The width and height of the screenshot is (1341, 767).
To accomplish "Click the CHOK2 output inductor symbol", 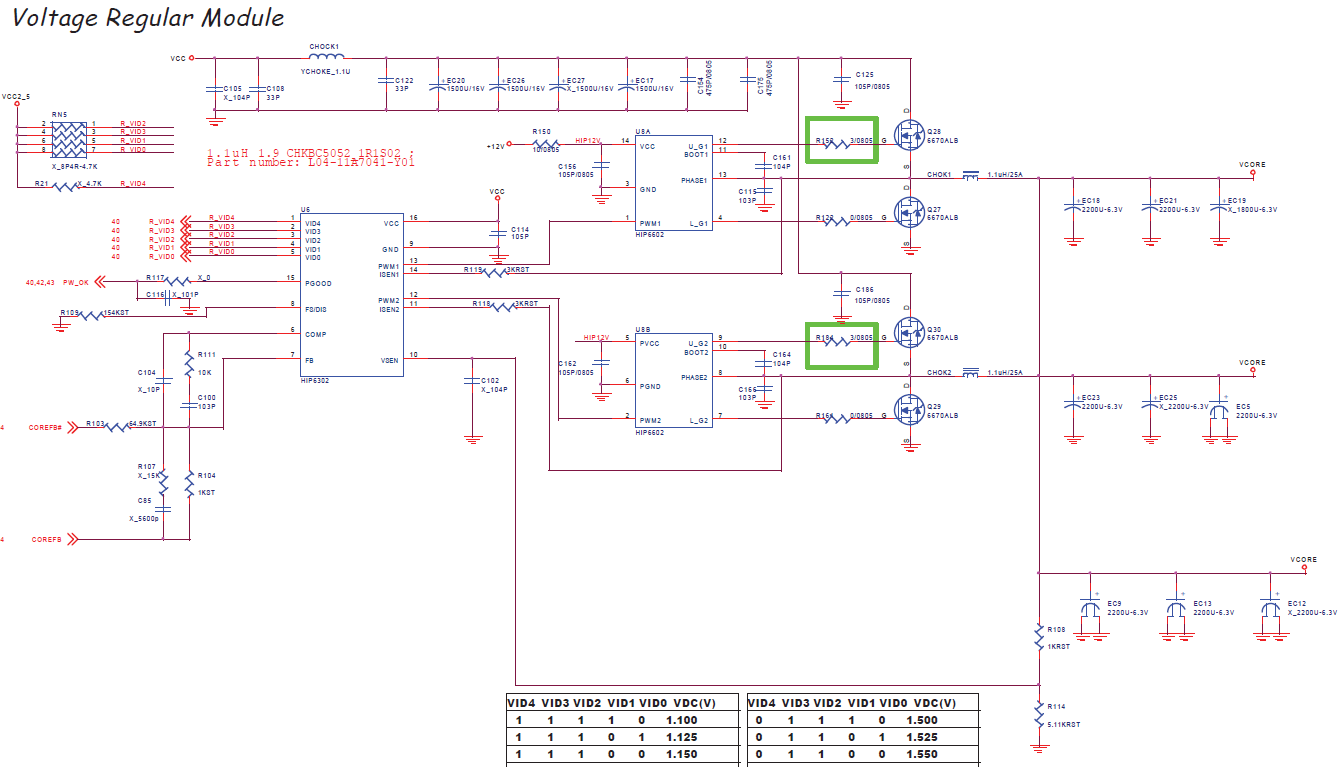I will pos(969,373).
